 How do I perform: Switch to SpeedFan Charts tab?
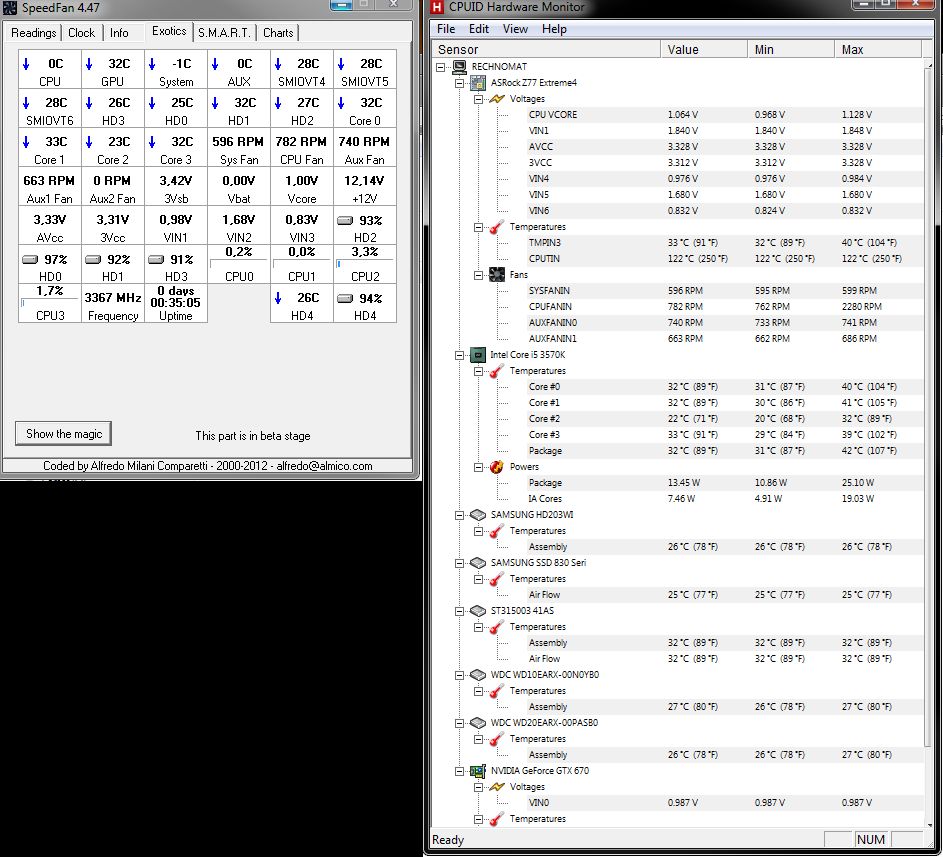tap(278, 32)
